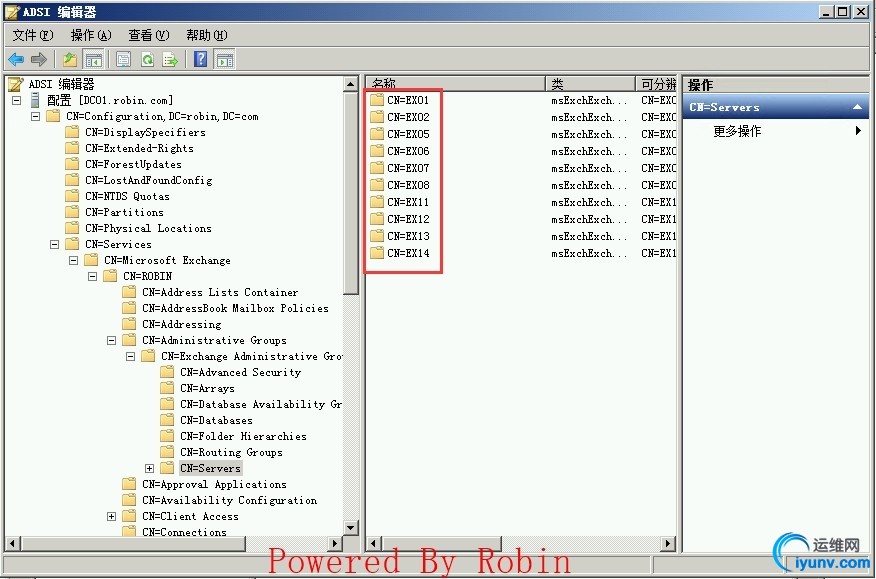Image resolution: width=876 pixels, height=579 pixels.
Task: Click the DC01.robin.com server icon
Action: tap(35, 100)
